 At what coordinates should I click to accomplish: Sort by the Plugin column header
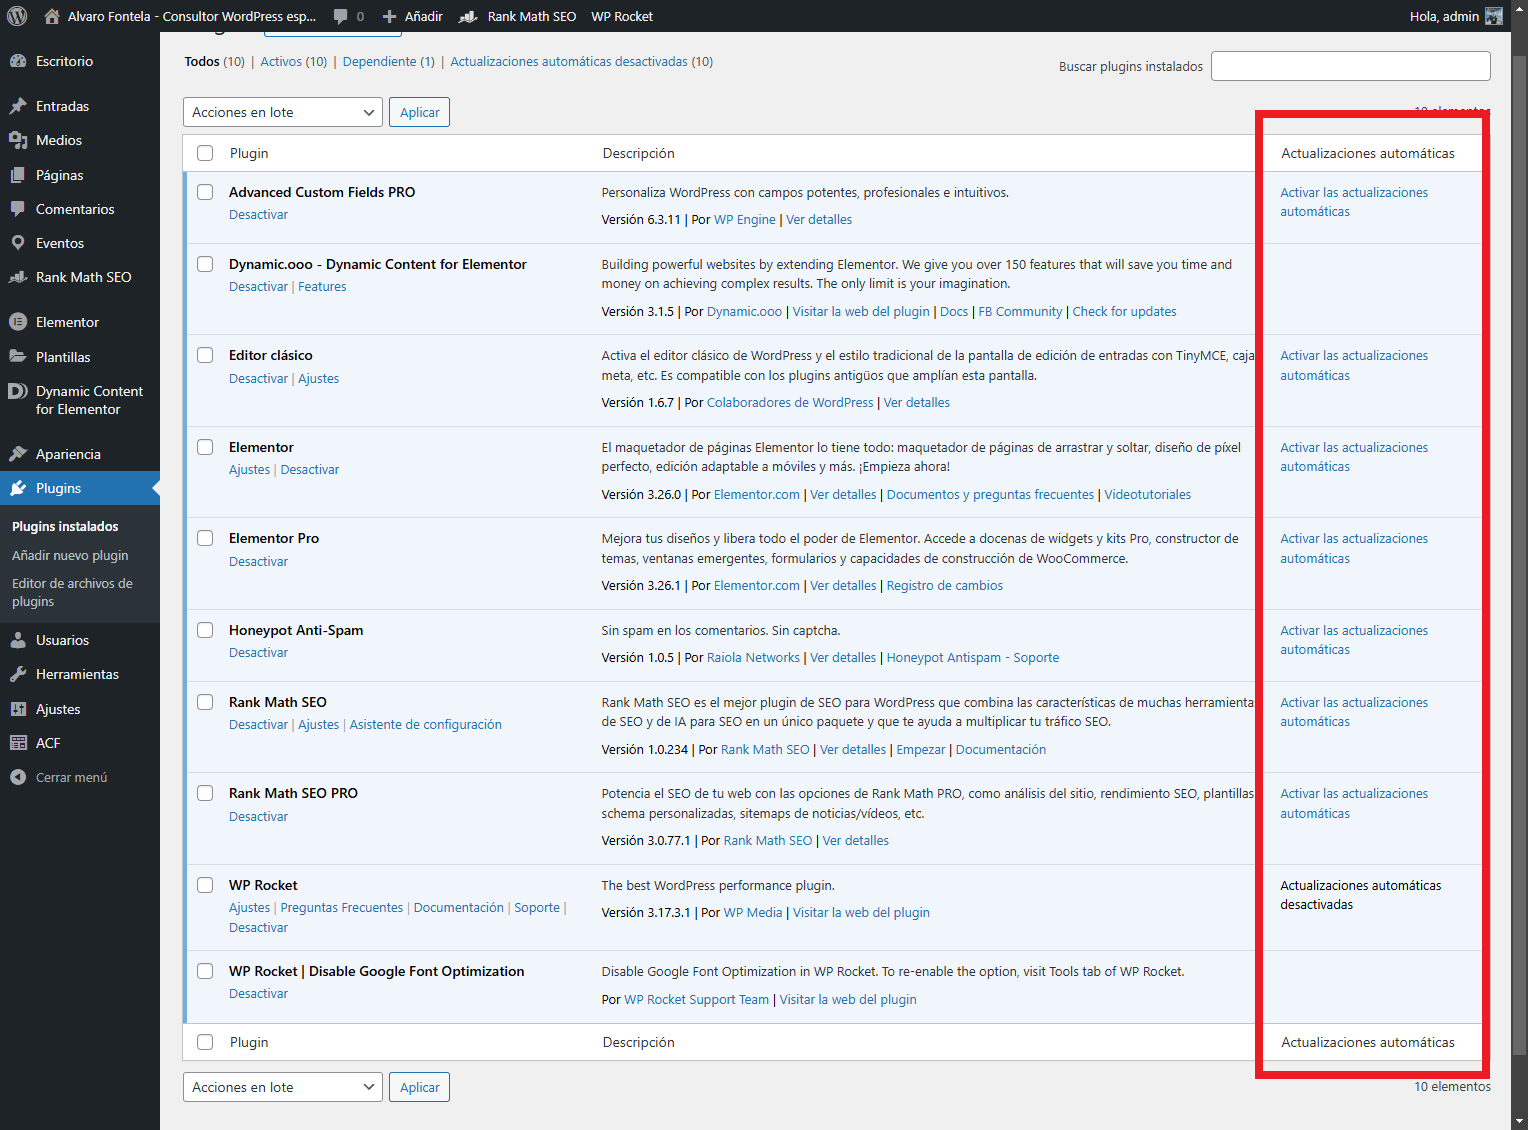tap(249, 153)
